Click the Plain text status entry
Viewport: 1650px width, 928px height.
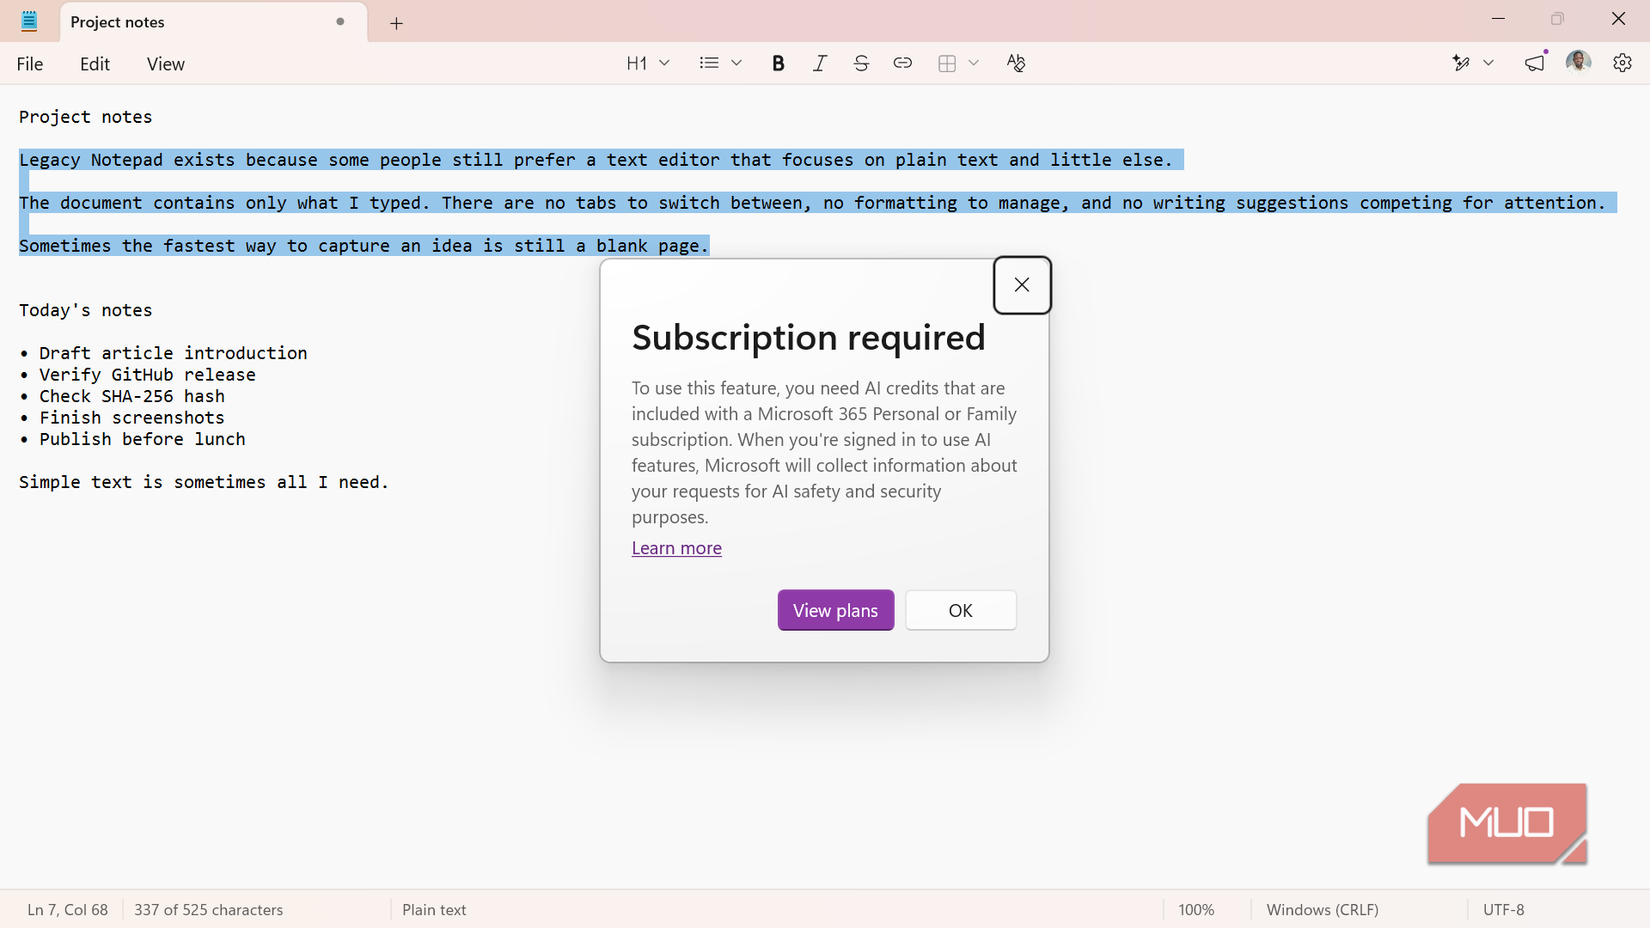pos(434,910)
